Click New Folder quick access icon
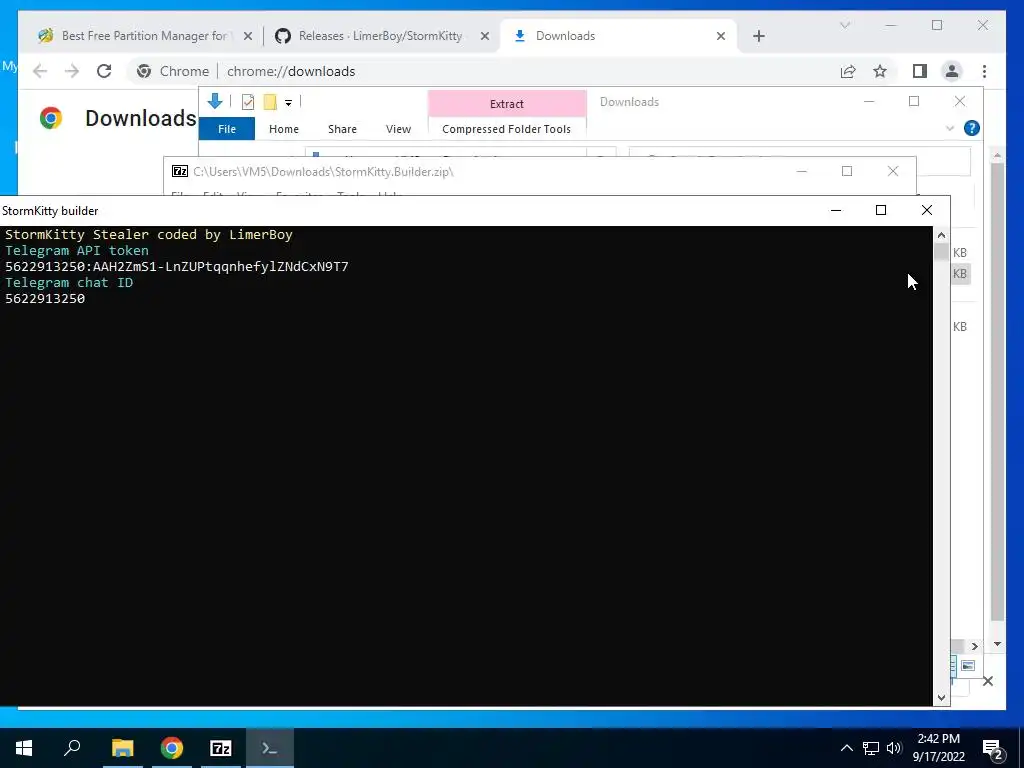The image size is (1024, 768). coord(270,102)
